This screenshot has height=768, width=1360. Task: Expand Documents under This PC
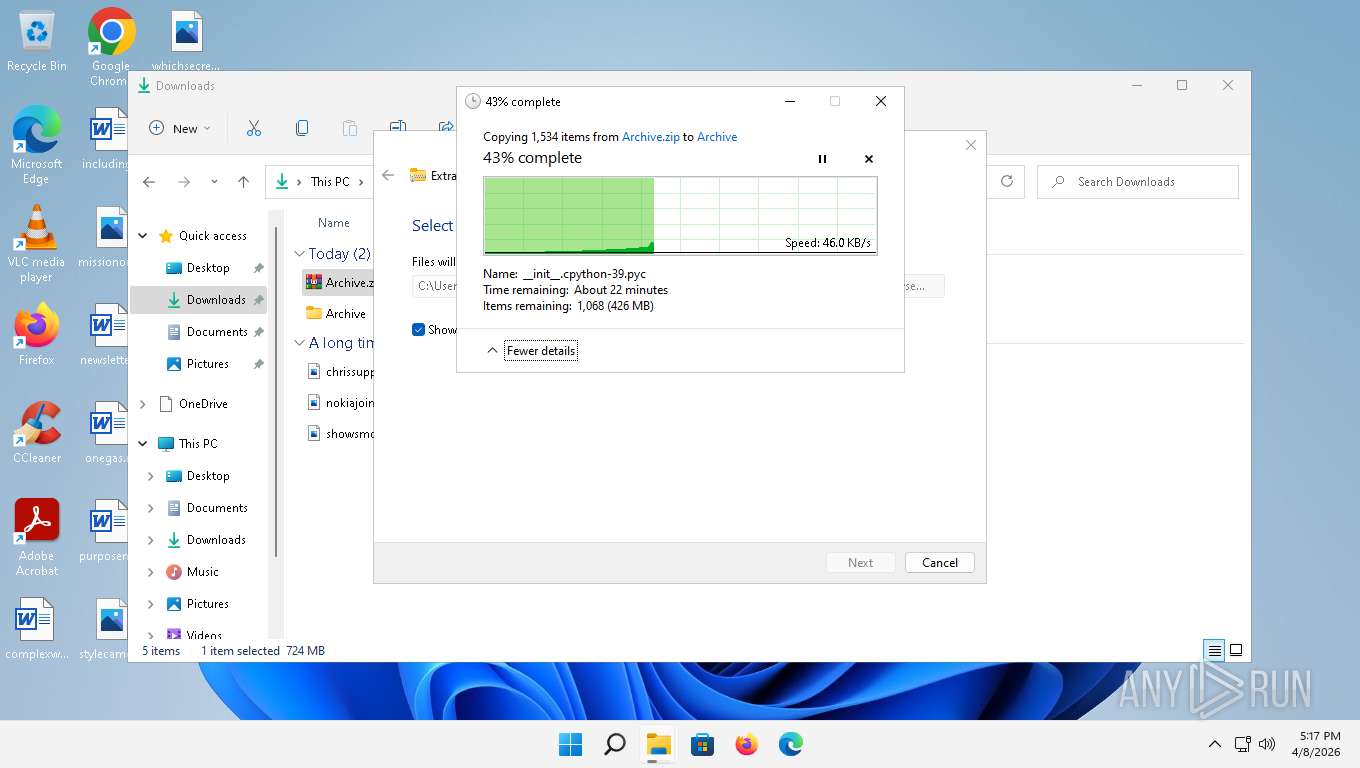151,508
